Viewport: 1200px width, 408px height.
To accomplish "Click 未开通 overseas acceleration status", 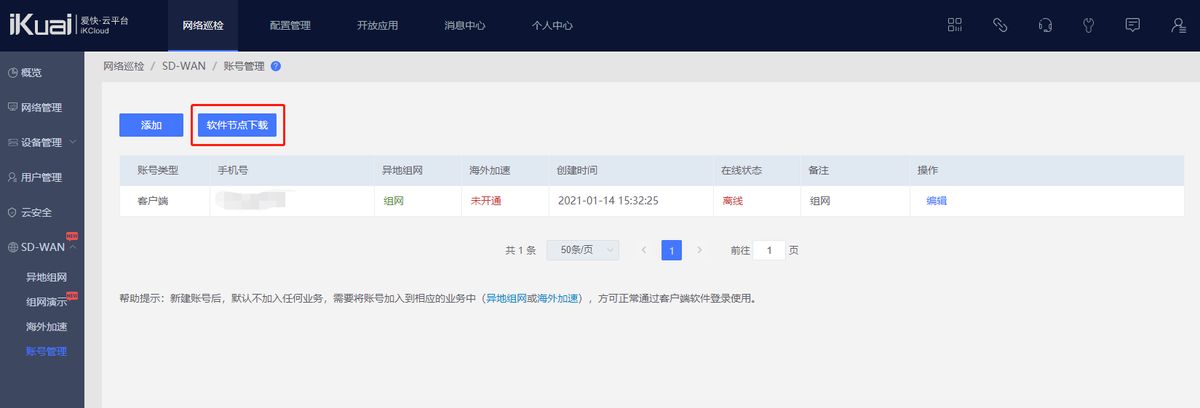I will point(486,200).
